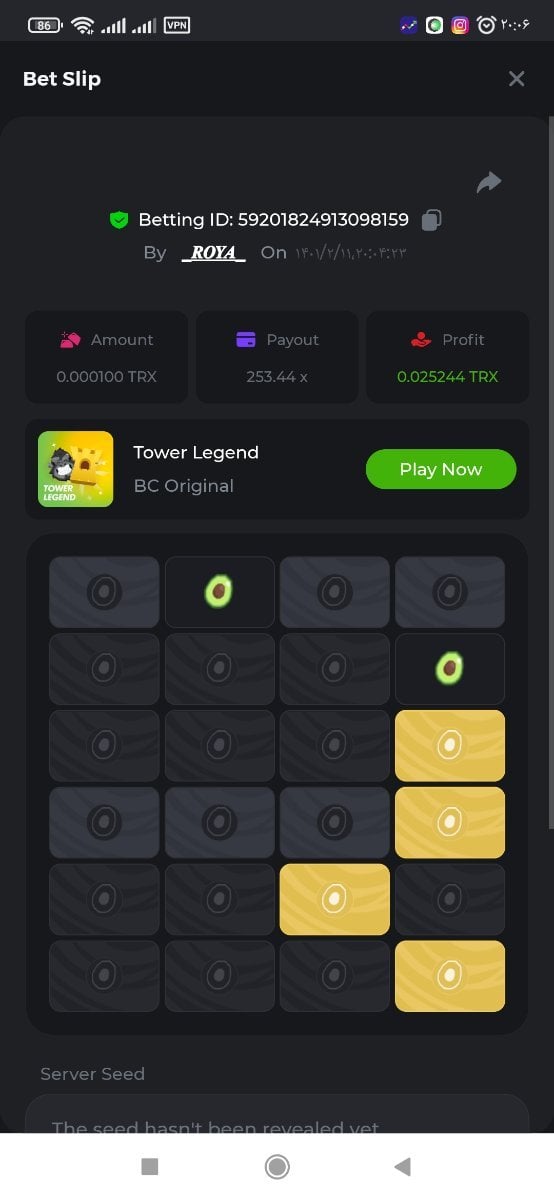Viewport: 554px width, 1200px height.
Task: Tap the golden egg tile in bottom row
Action: coord(450,976)
